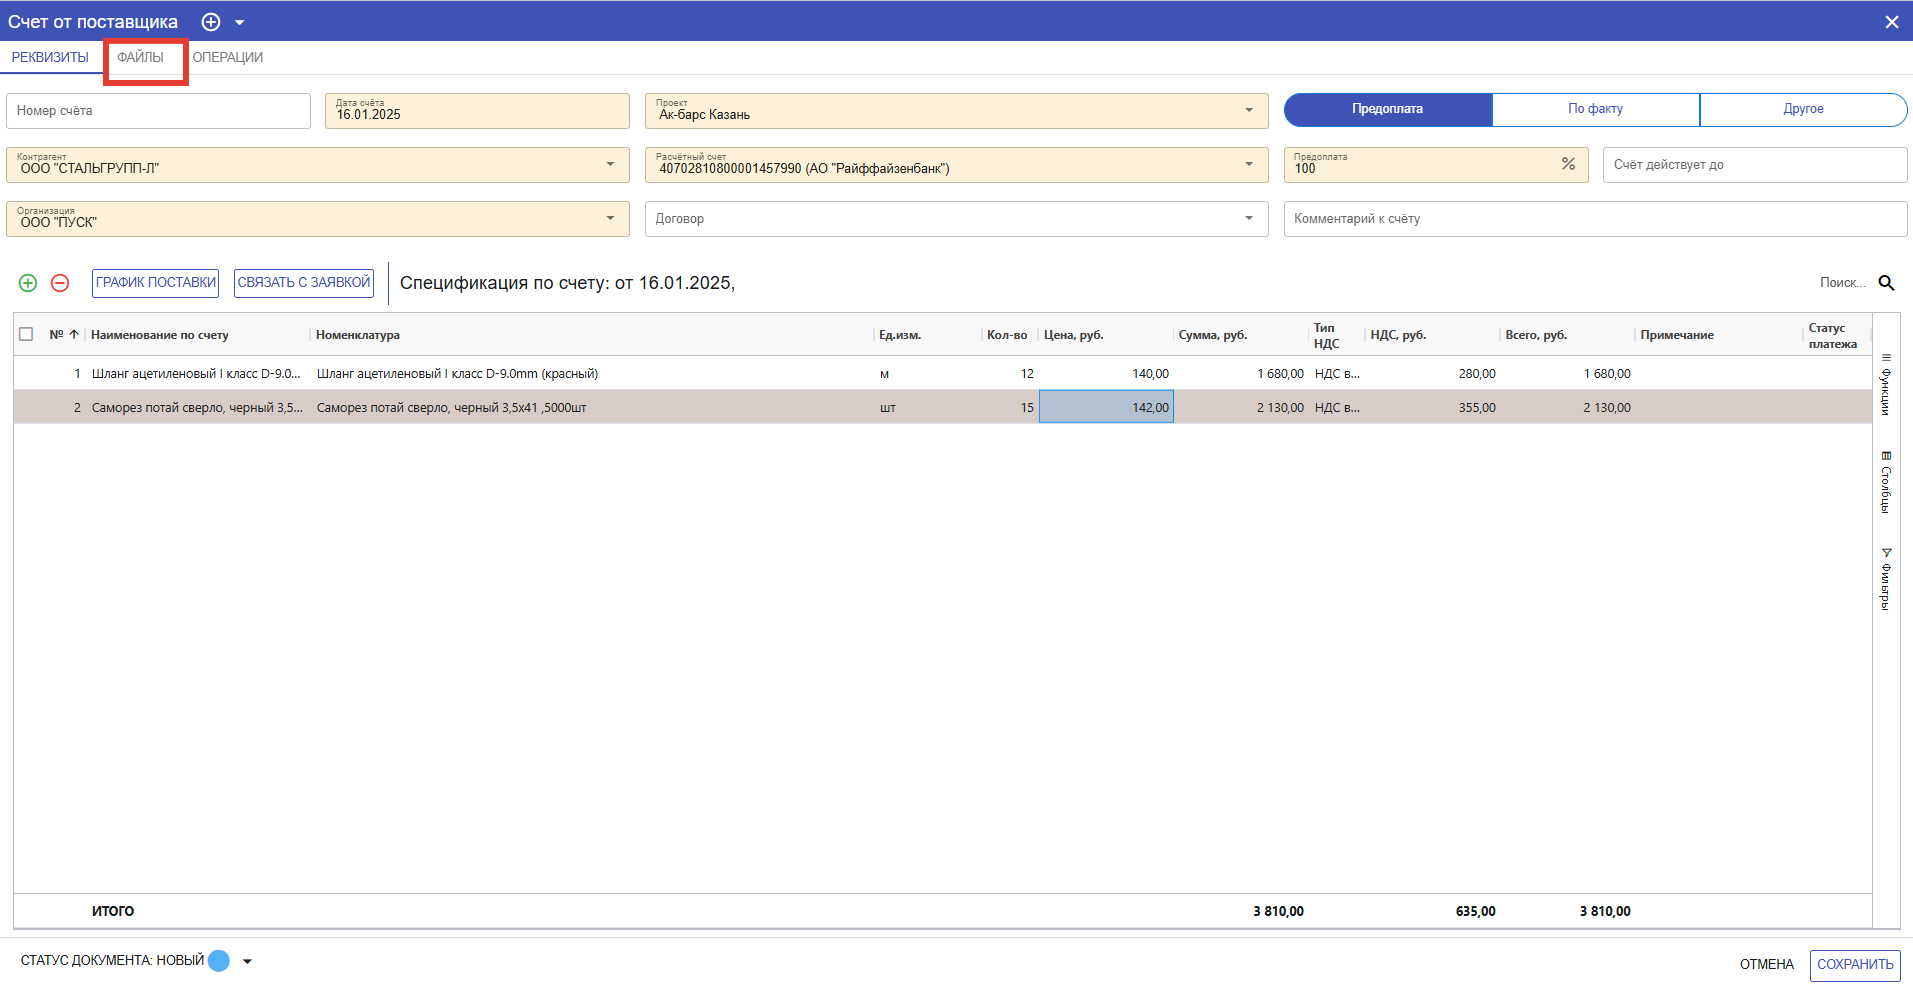Select the Предоплата payment option

coord(1387,109)
